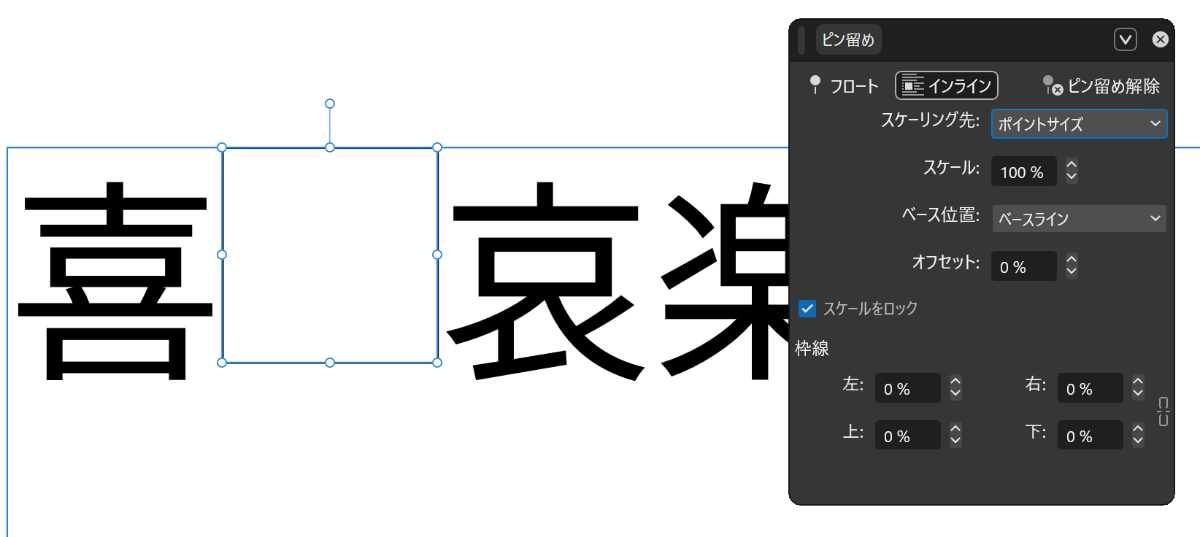Image resolution: width=1200 pixels, height=537 pixels.
Task: Click the オフセット 0 % field
Action: point(1024,267)
